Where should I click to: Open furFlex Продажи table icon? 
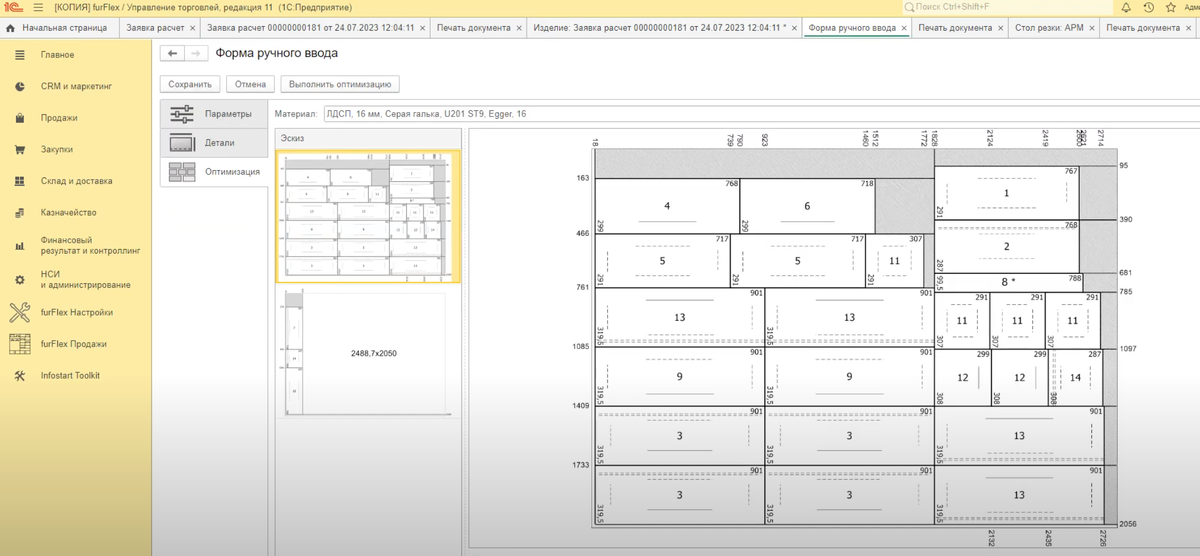[x=20, y=344]
